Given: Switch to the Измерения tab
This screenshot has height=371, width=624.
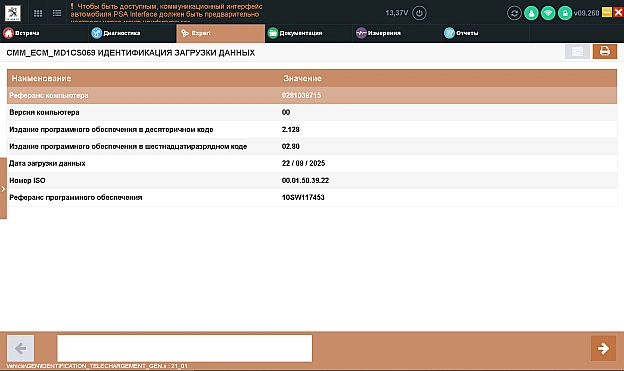Looking at the screenshot, I should click(x=397, y=33).
